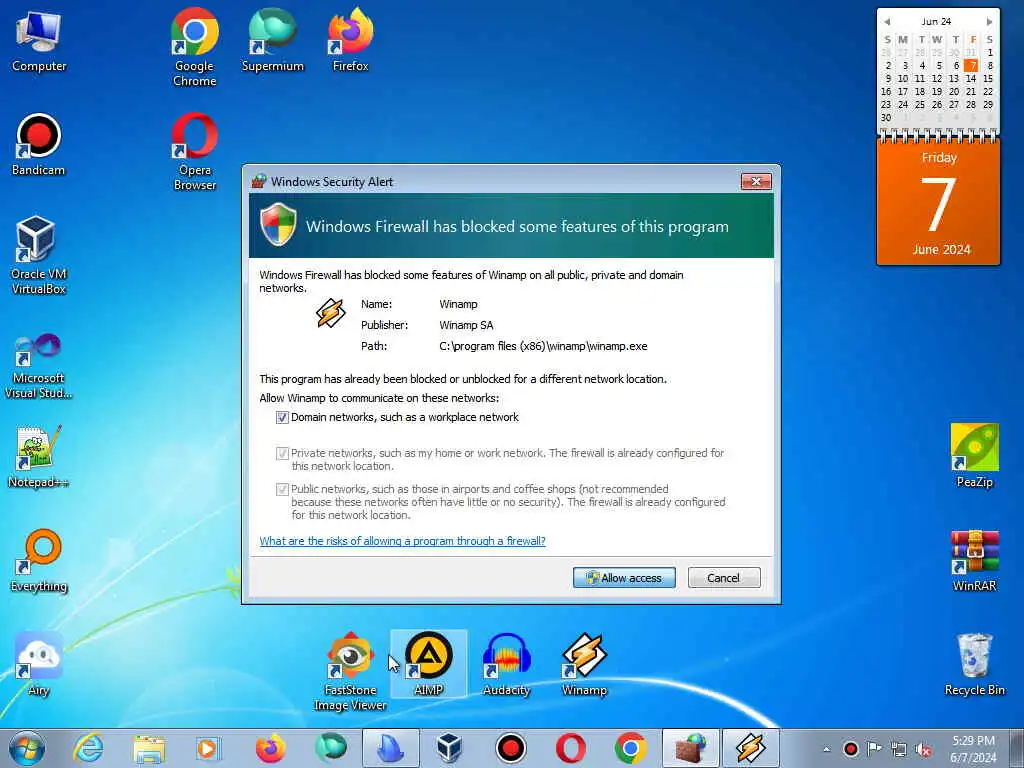1024x768 pixels.
Task: Click the Chrome taskbar icon
Action: click(630, 748)
